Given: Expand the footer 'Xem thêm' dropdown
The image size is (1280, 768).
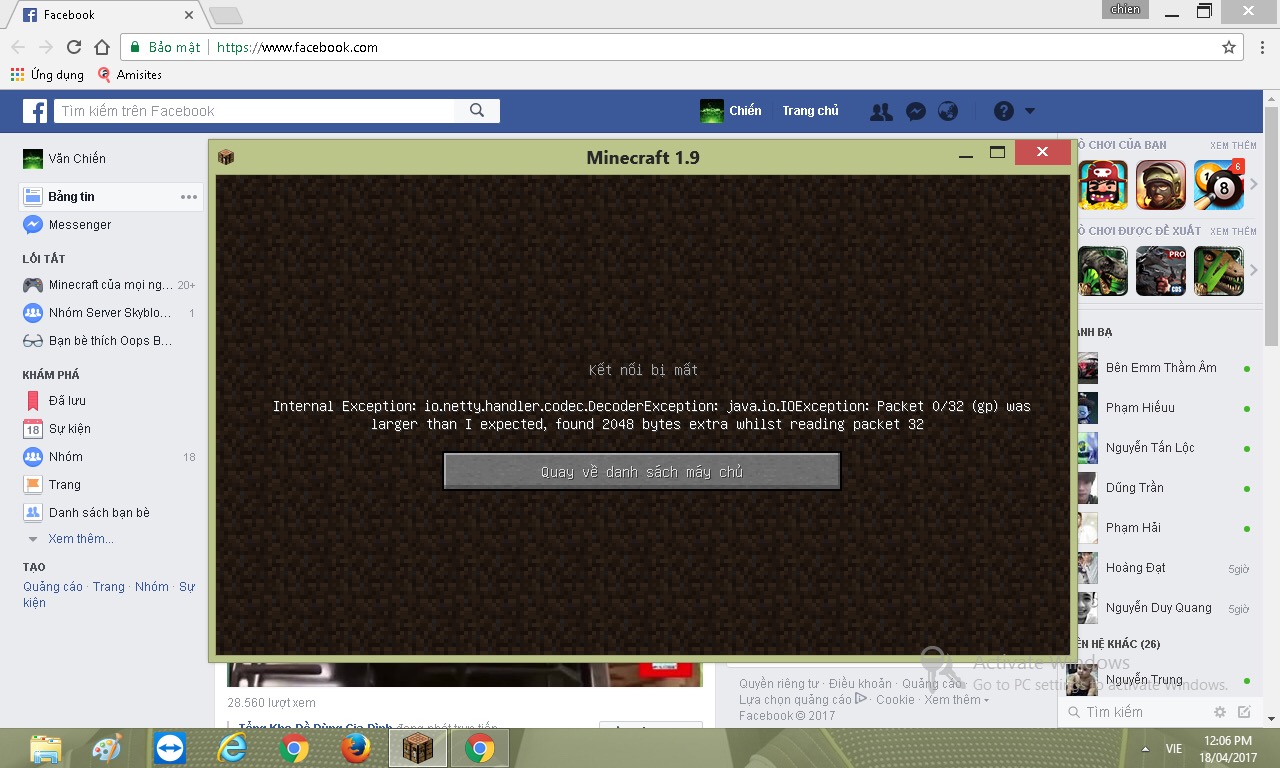Looking at the screenshot, I should pos(956,700).
